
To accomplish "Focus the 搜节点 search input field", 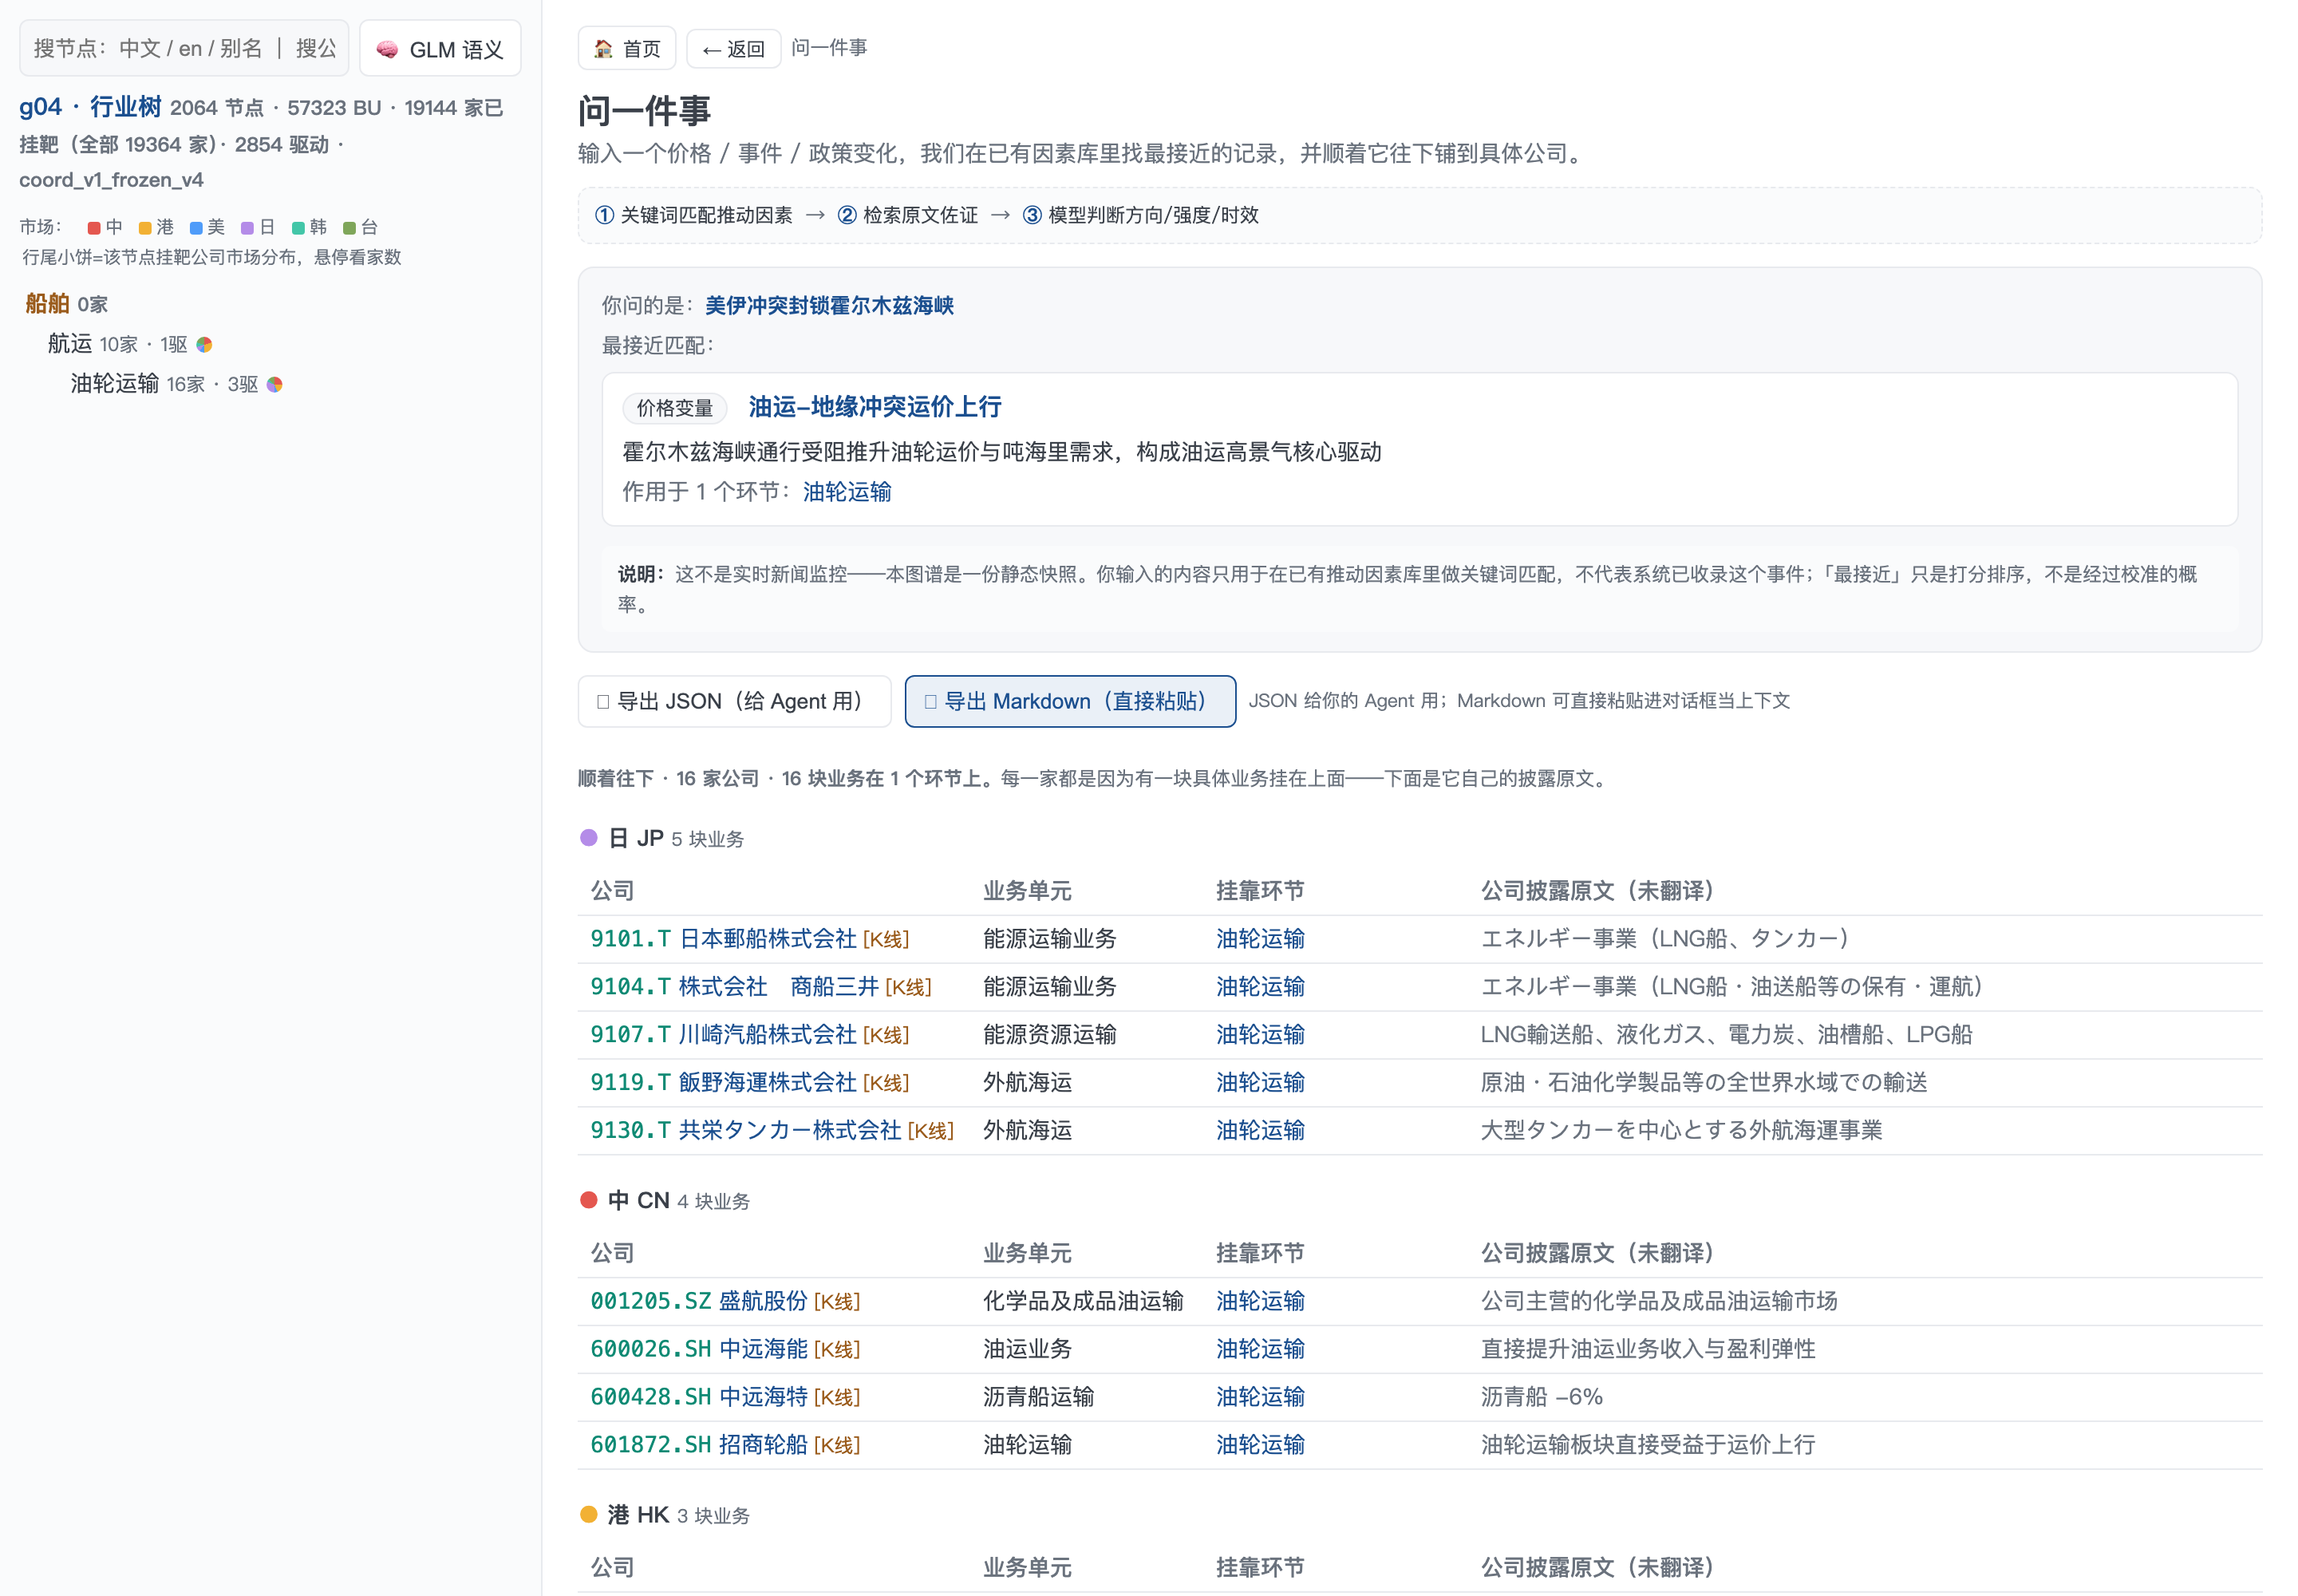I will pos(184,48).
